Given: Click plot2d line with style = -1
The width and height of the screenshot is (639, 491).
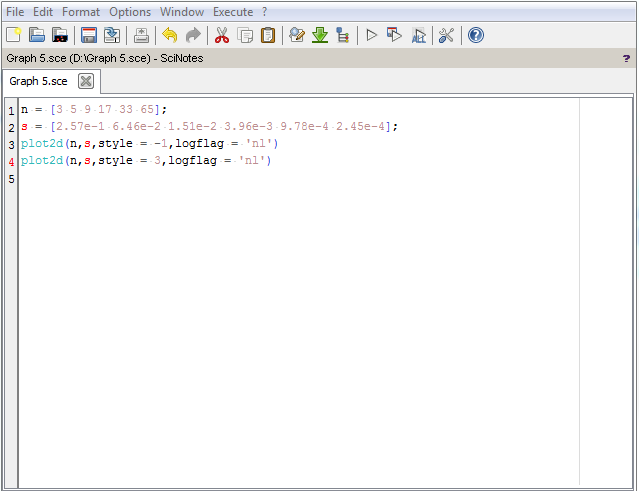Looking at the screenshot, I should click(x=149, y=143).
